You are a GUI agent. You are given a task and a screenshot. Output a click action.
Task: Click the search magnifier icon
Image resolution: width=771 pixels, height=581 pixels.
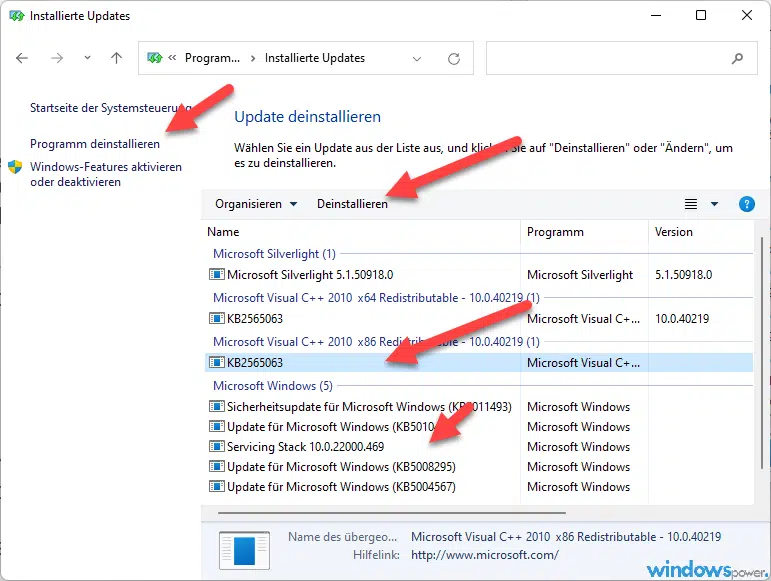(x=738, y=59)
